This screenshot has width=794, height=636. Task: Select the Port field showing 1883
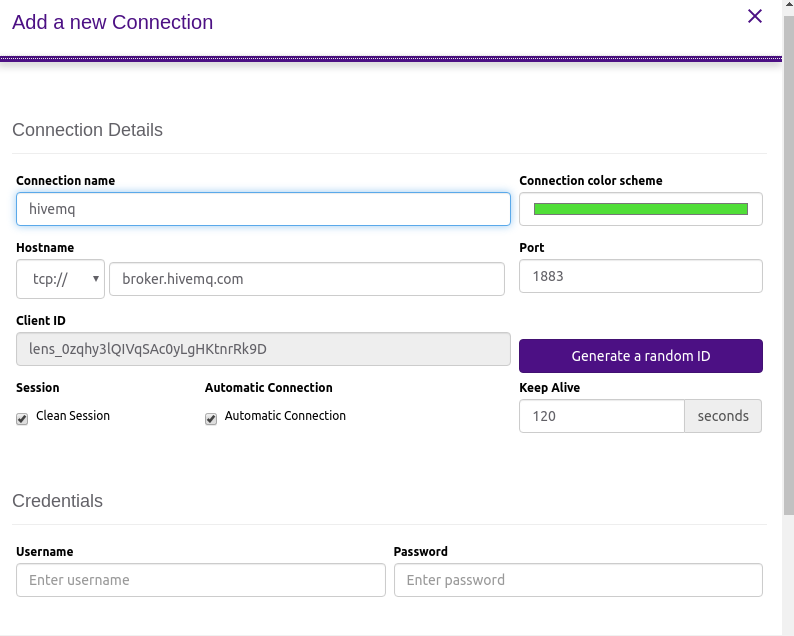tap(641, 276)
